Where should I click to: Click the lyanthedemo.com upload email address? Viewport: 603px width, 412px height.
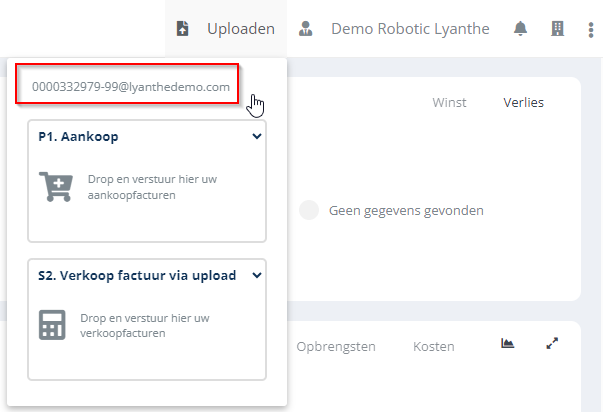(x=131, y=87)
